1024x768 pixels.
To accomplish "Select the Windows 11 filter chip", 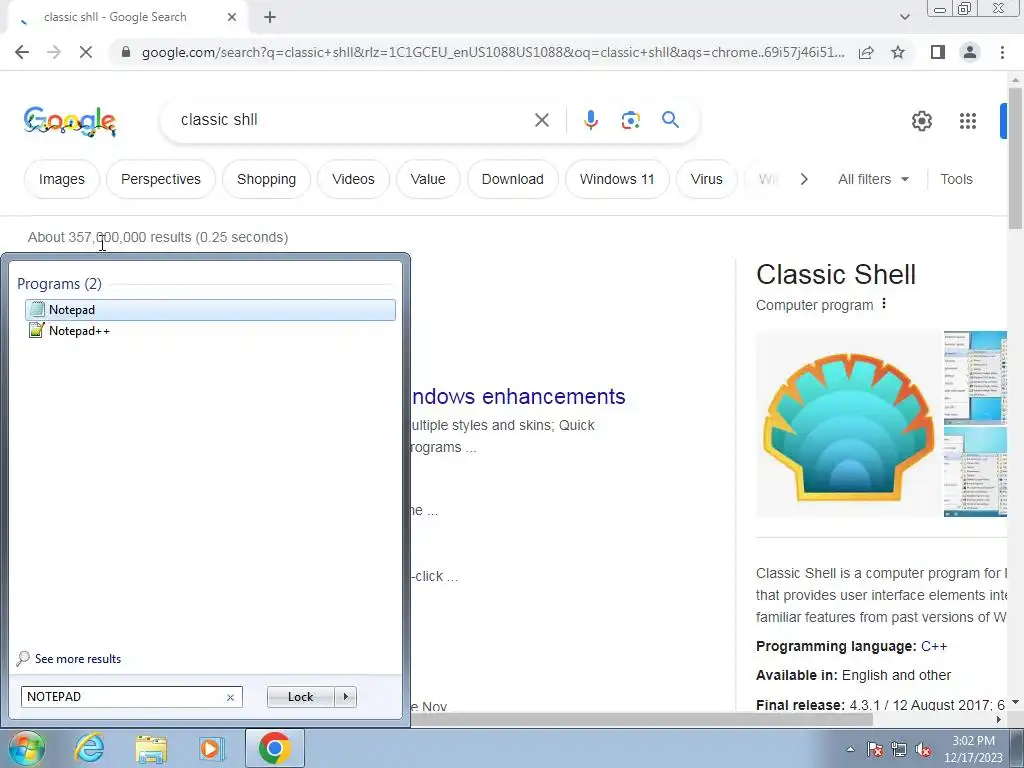I will (x=617, y=179).
